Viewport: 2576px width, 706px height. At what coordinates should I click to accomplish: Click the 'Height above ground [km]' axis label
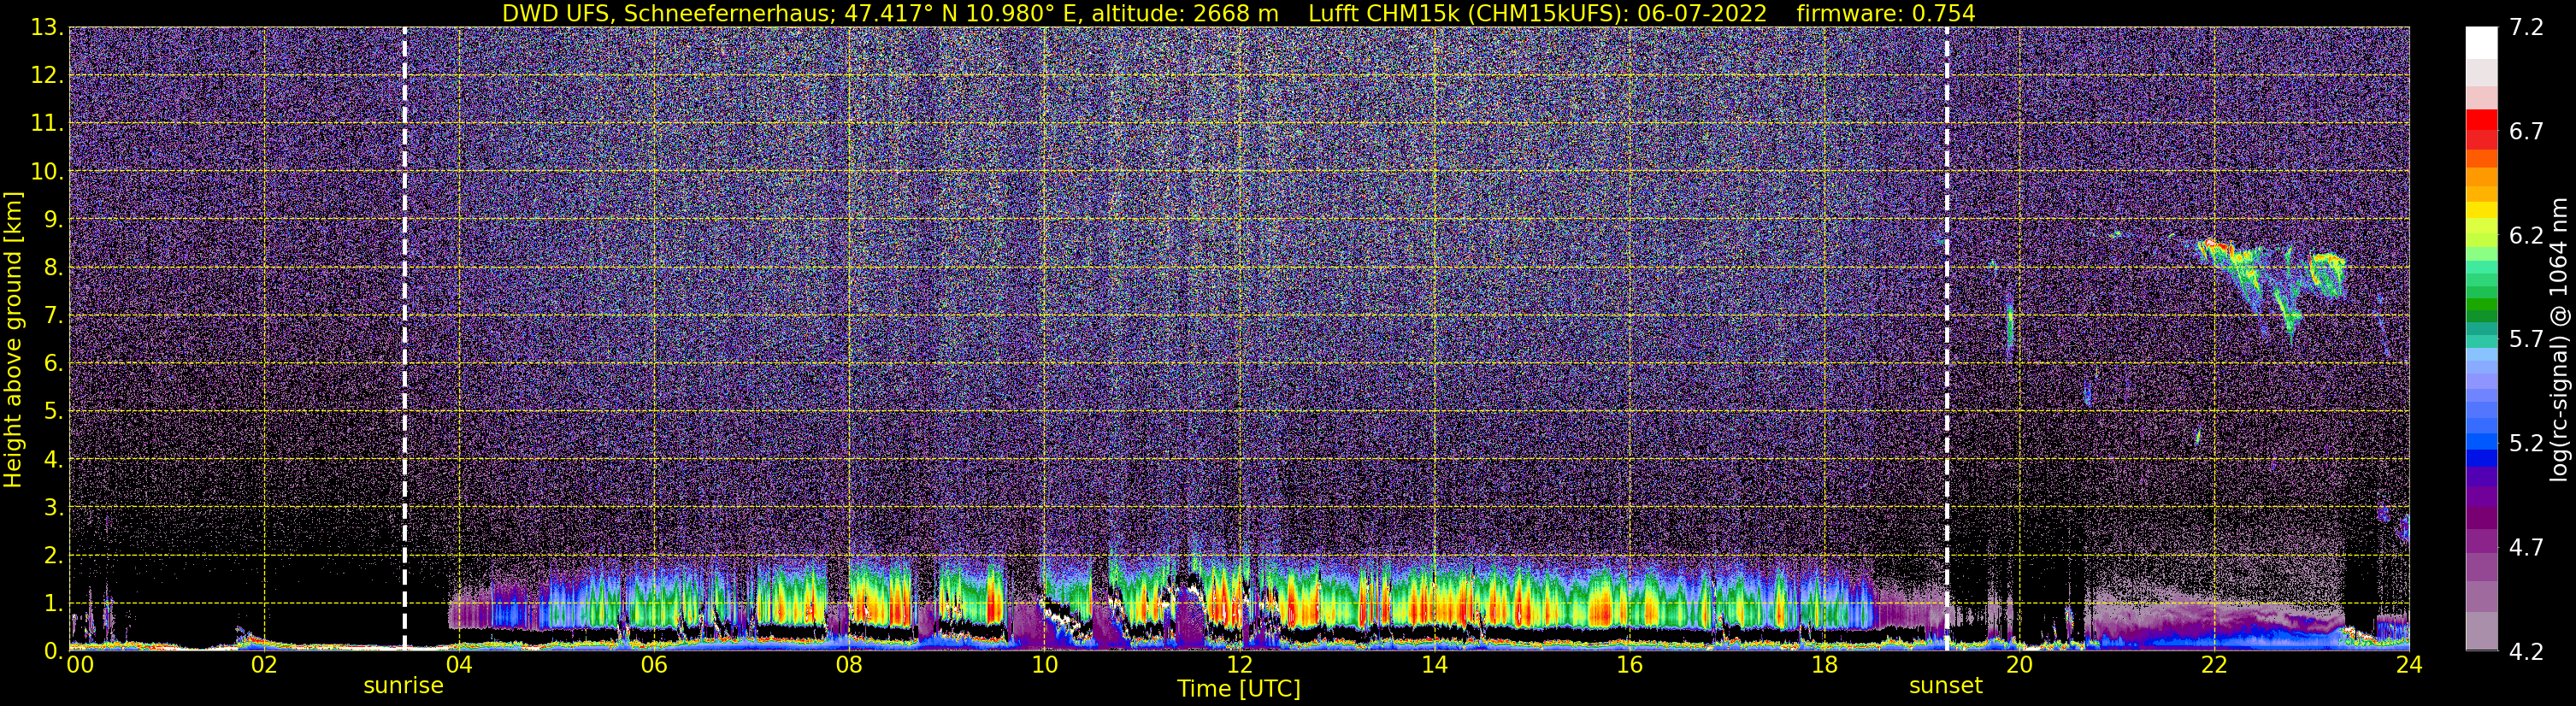(13, 339)
